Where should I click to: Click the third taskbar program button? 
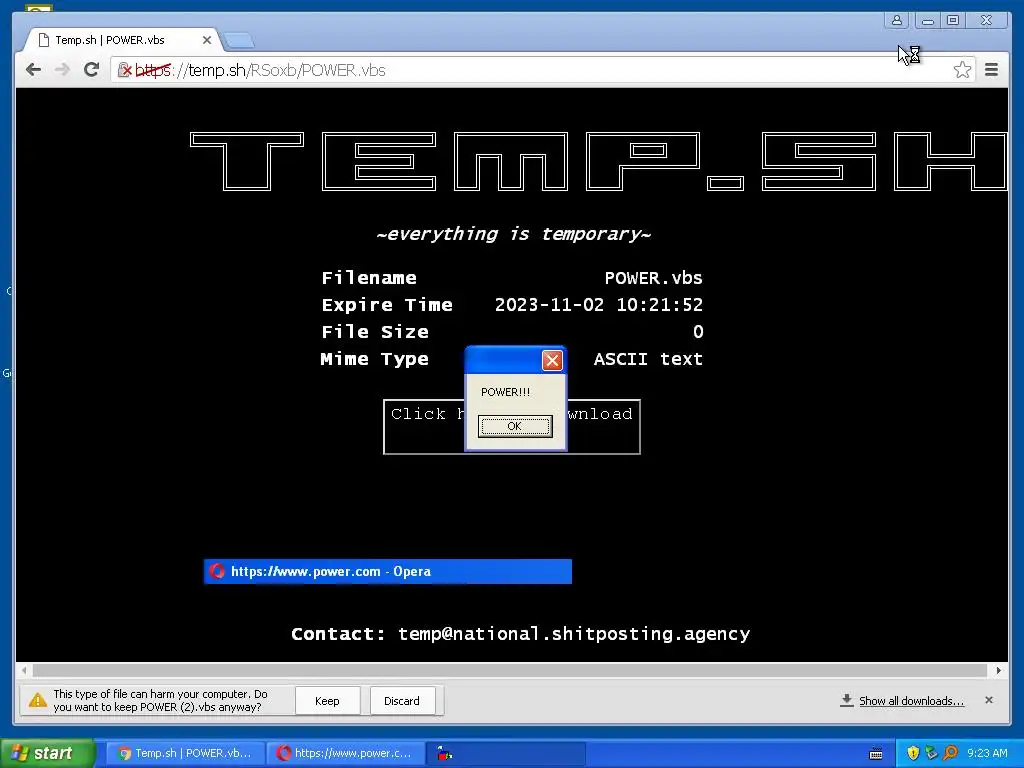tap(506, 753)
